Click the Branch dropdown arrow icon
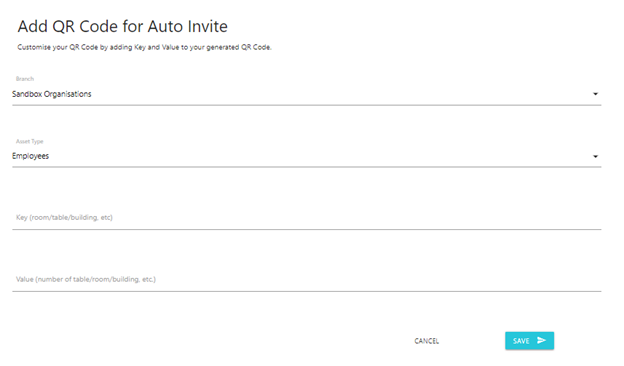The height and width of the screenshot is (366, 624). [595, 94]
